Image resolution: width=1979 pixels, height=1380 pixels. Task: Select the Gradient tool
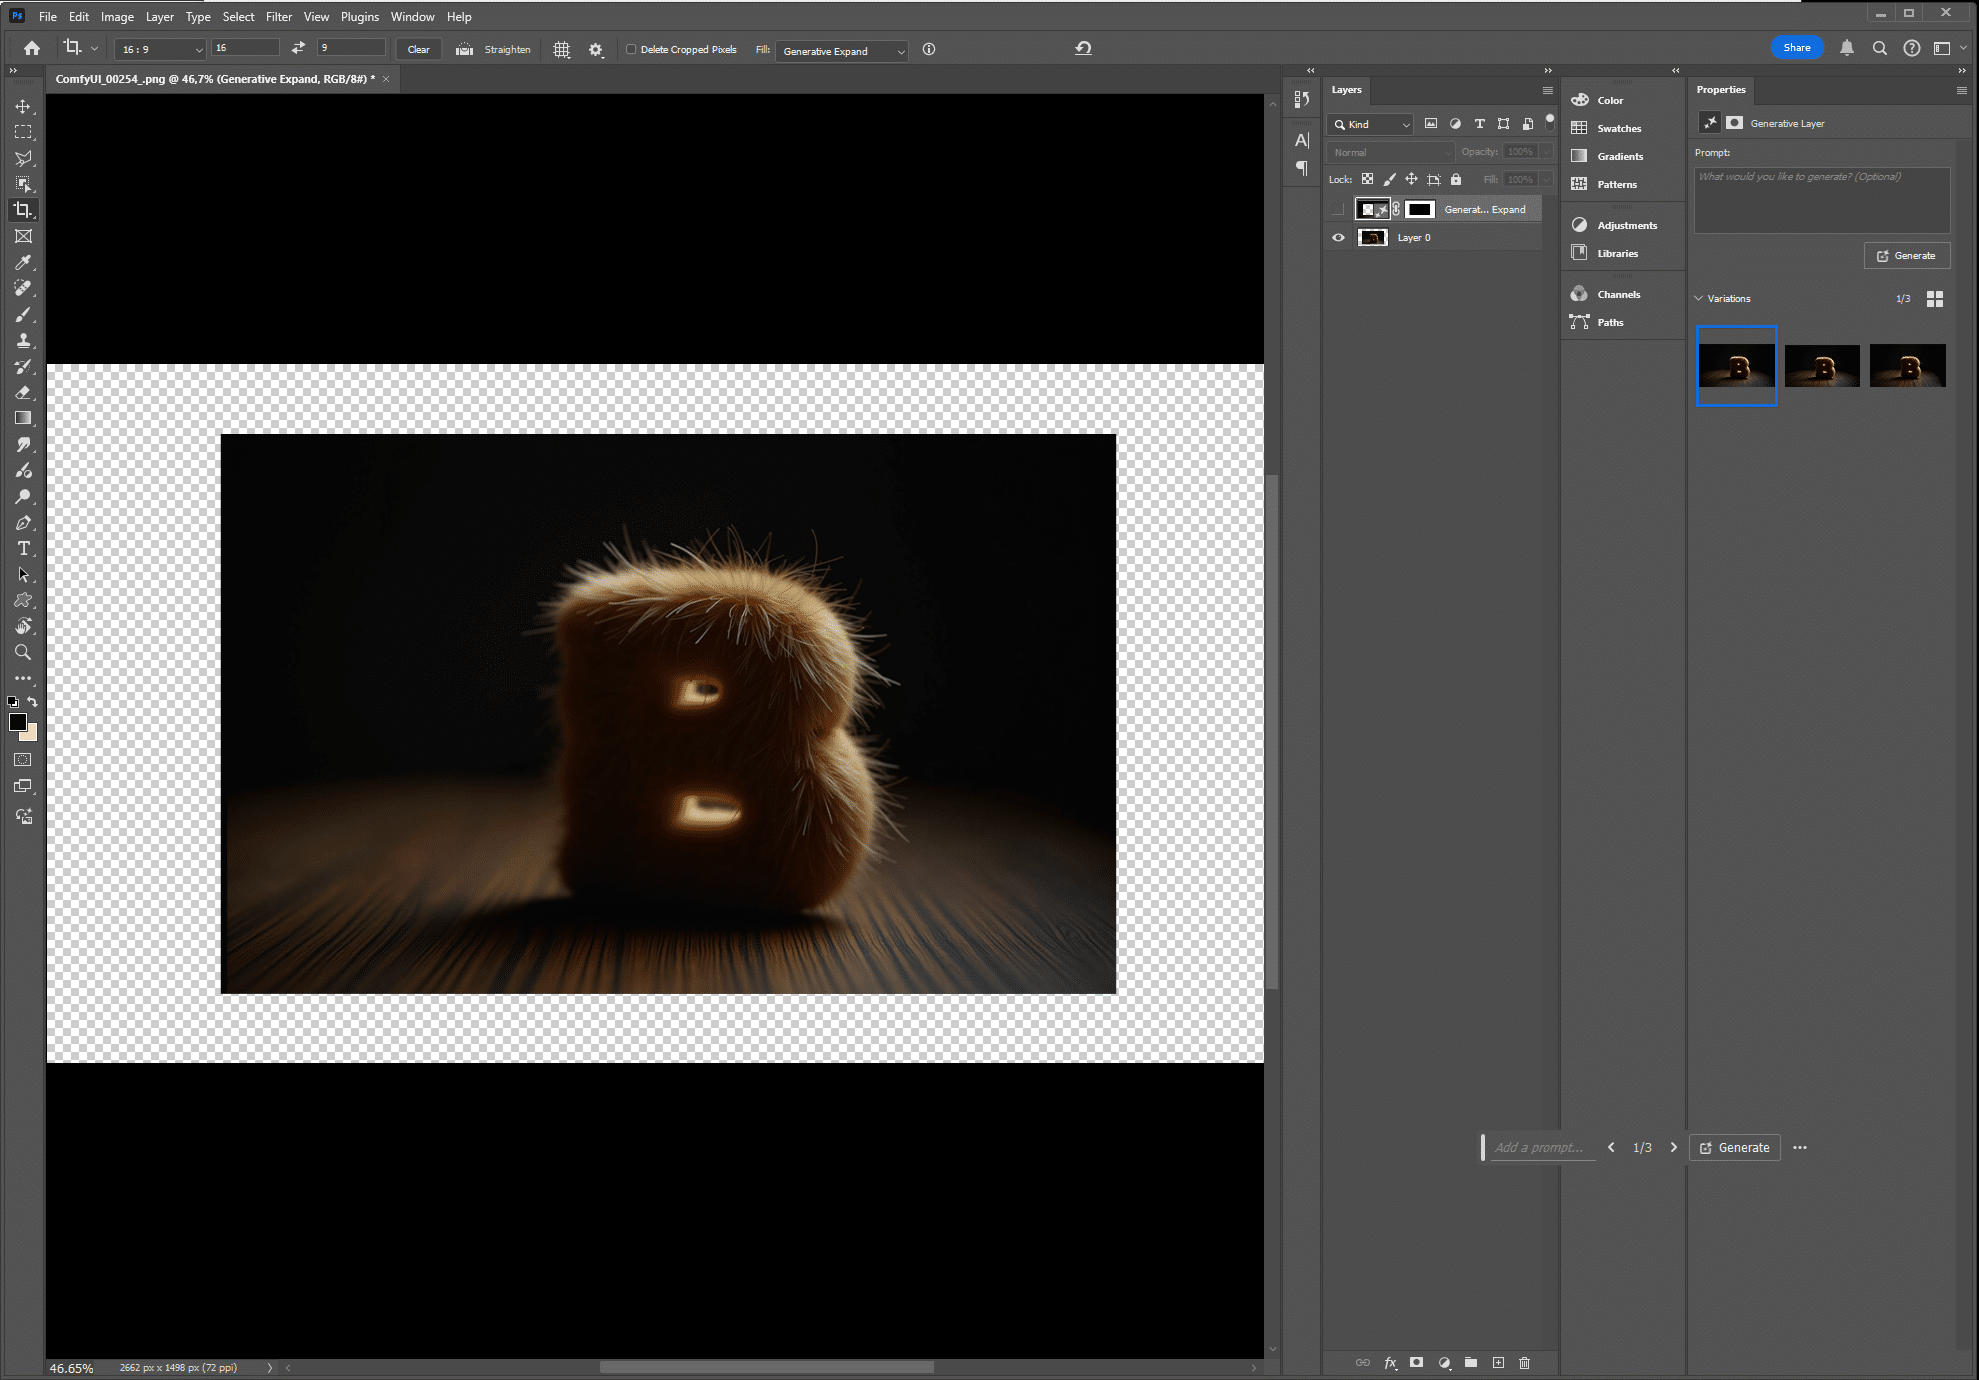click(21, 418)
